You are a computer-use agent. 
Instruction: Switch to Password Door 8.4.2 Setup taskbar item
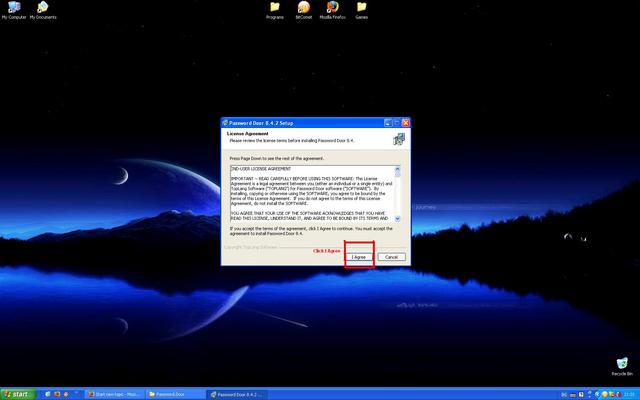click(x=237, y=394)
